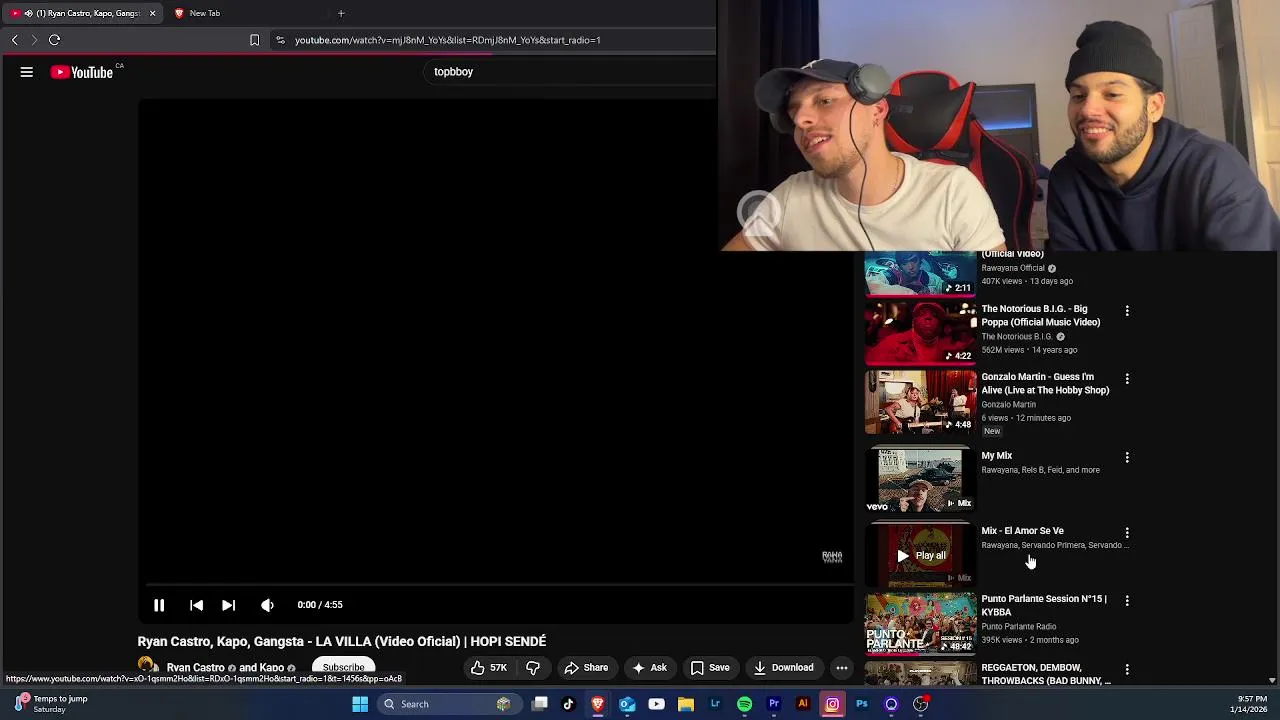Open 'The Notorious B.I.G. - Big Poppa' title
1280x720 pixels.
click(1040, 316)
